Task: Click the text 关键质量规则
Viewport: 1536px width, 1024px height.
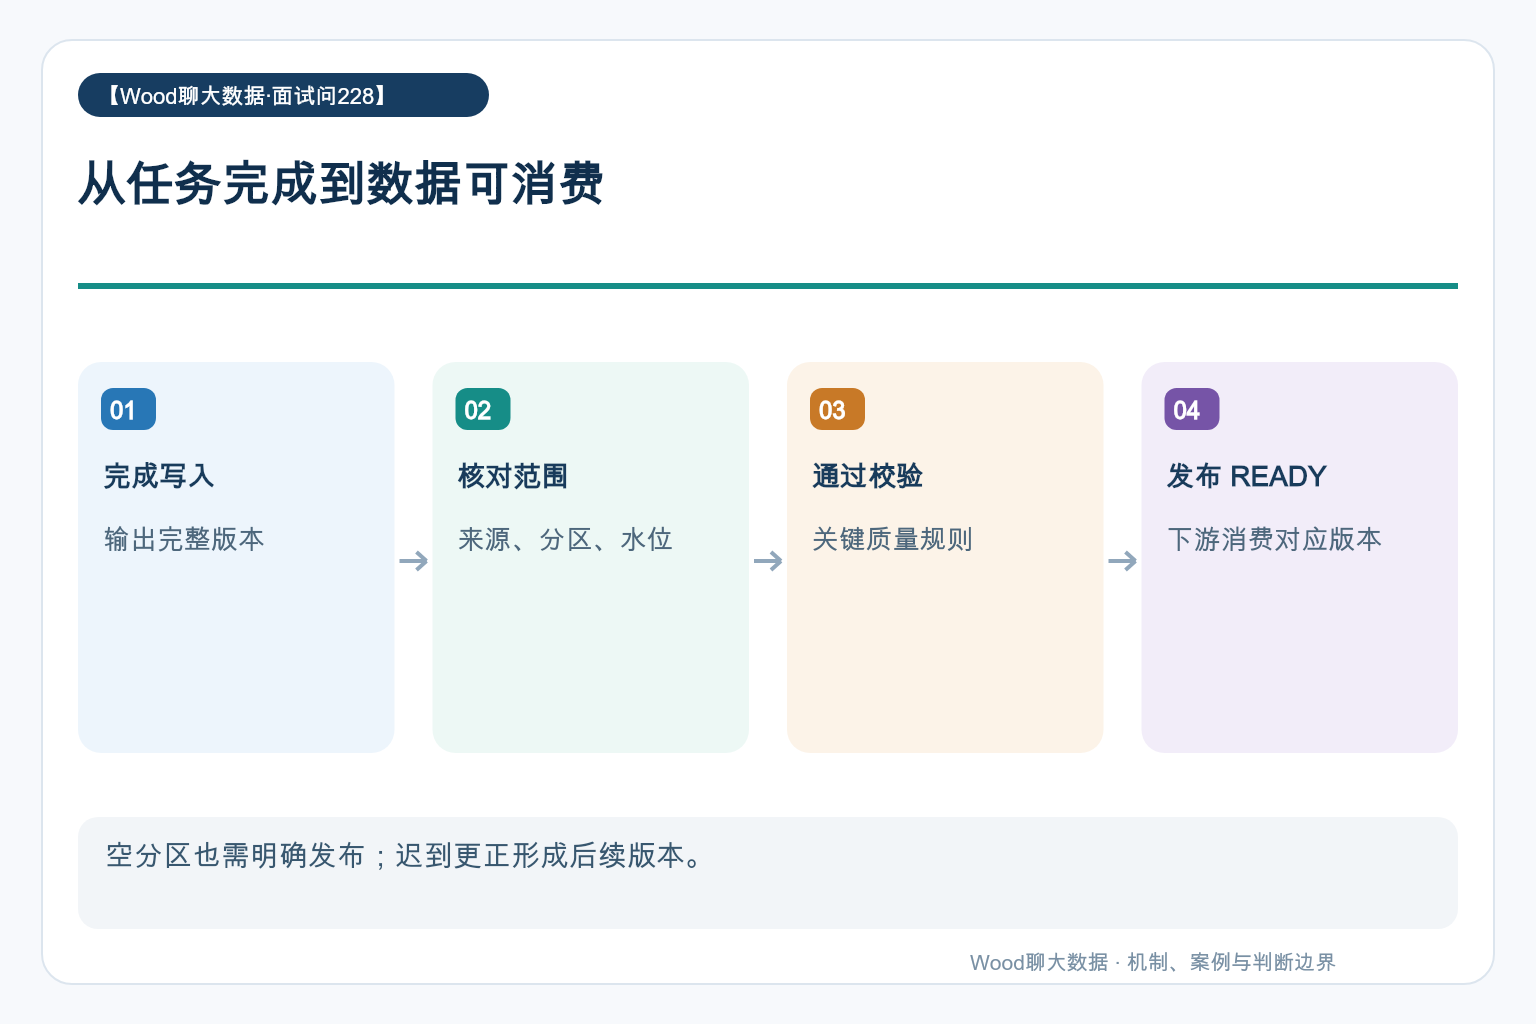Action: [x=892, y=539]
